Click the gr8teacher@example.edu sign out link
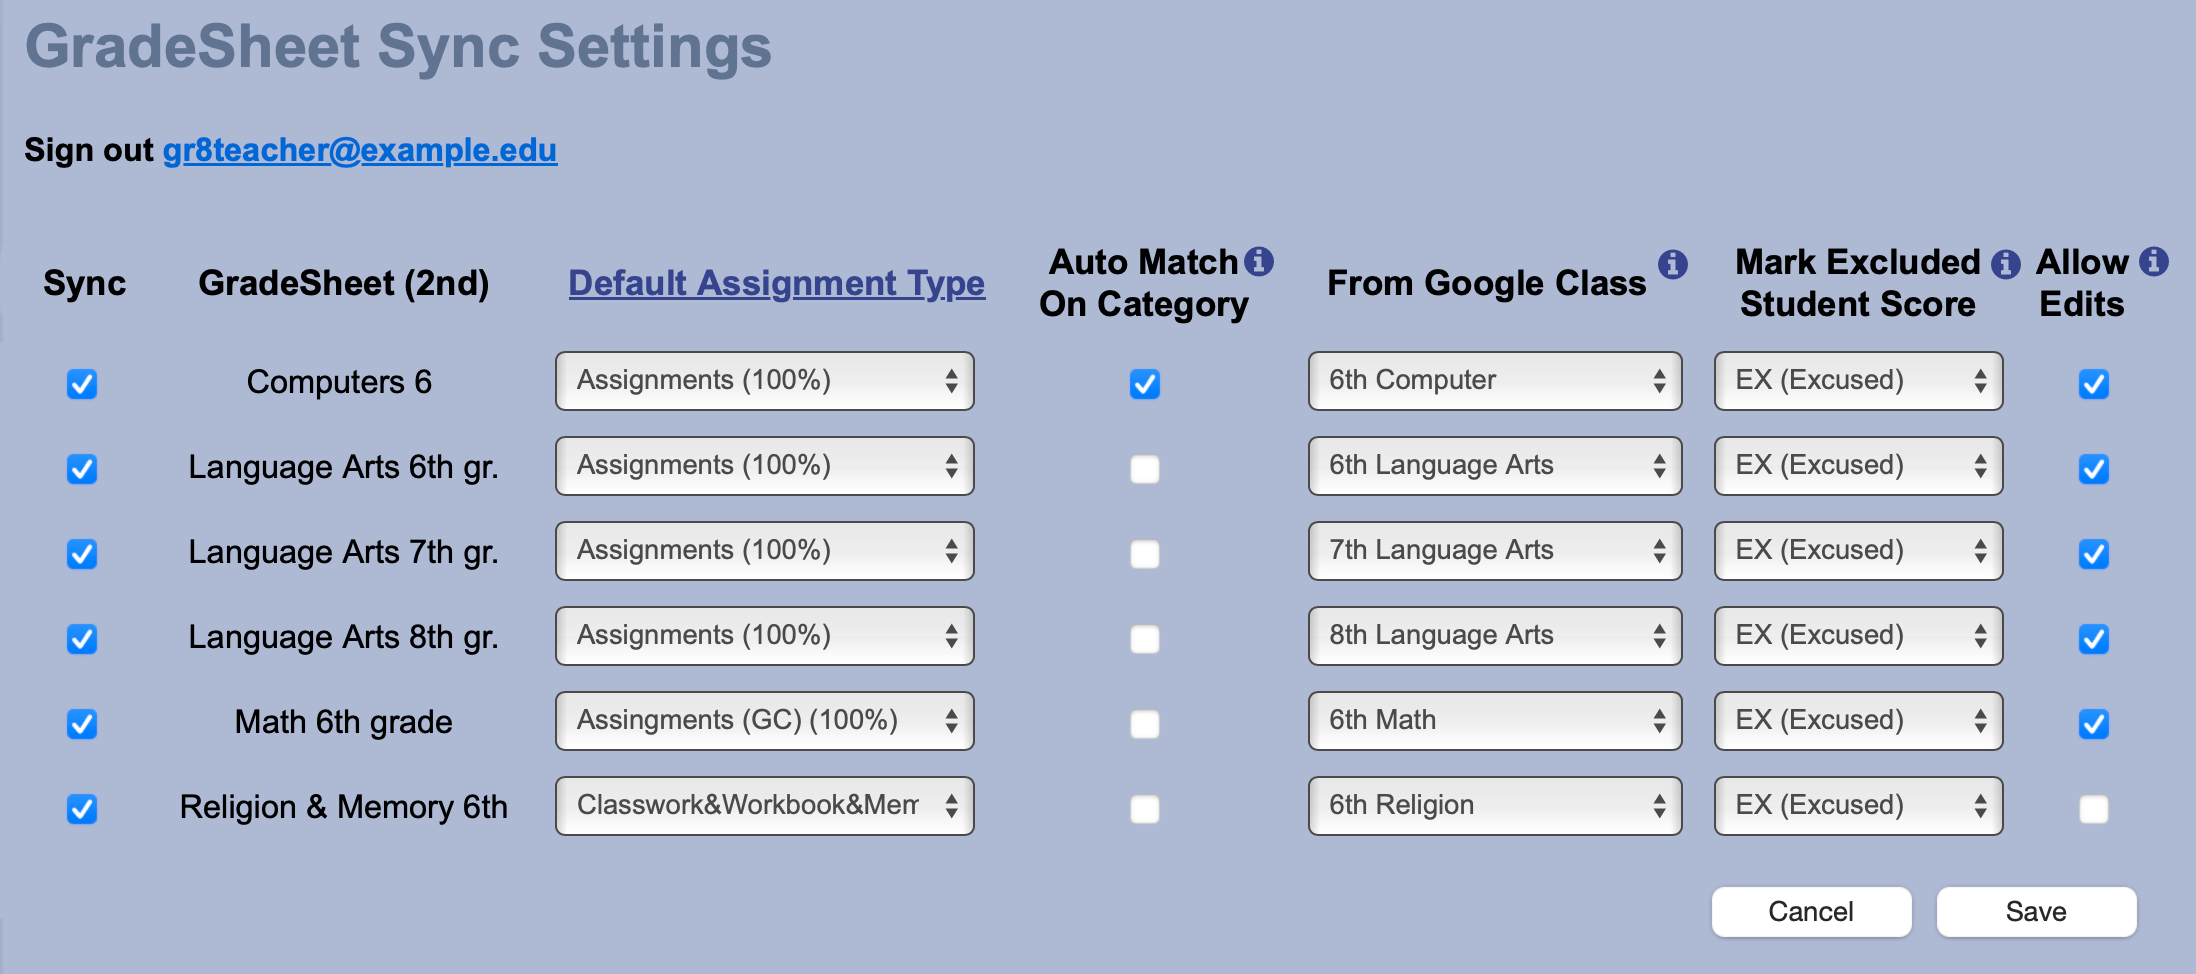 point(360,150)
